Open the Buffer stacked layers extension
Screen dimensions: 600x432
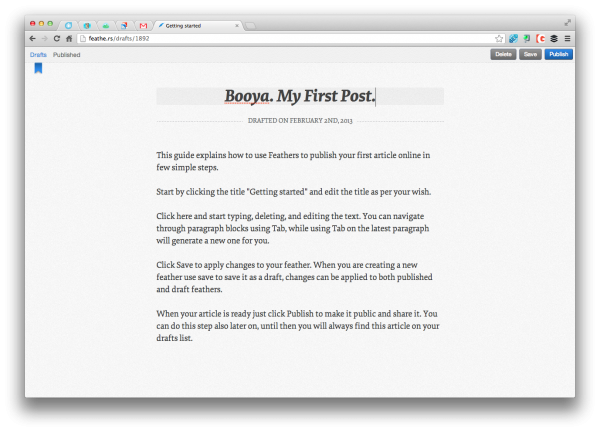[554, 38]
